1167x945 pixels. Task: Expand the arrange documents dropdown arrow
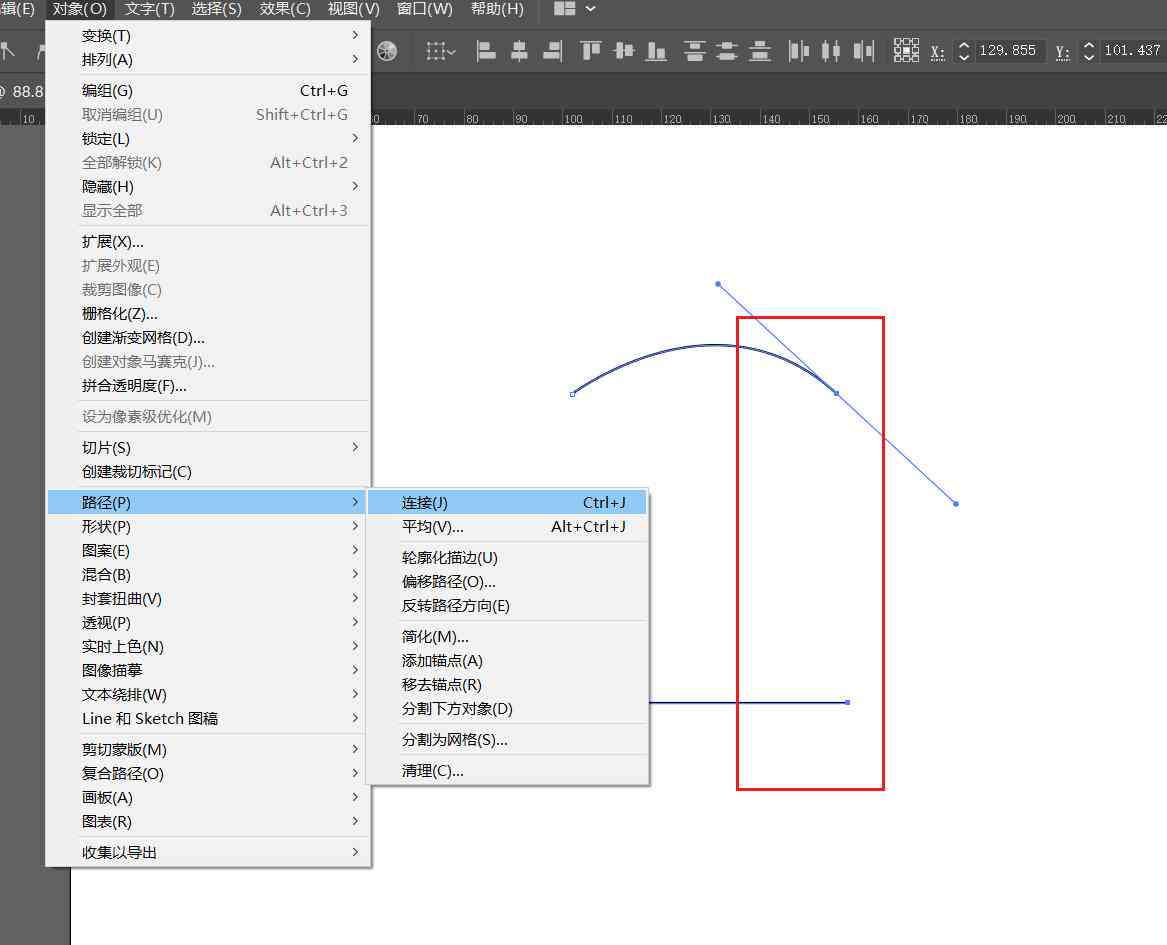point(590,9)
